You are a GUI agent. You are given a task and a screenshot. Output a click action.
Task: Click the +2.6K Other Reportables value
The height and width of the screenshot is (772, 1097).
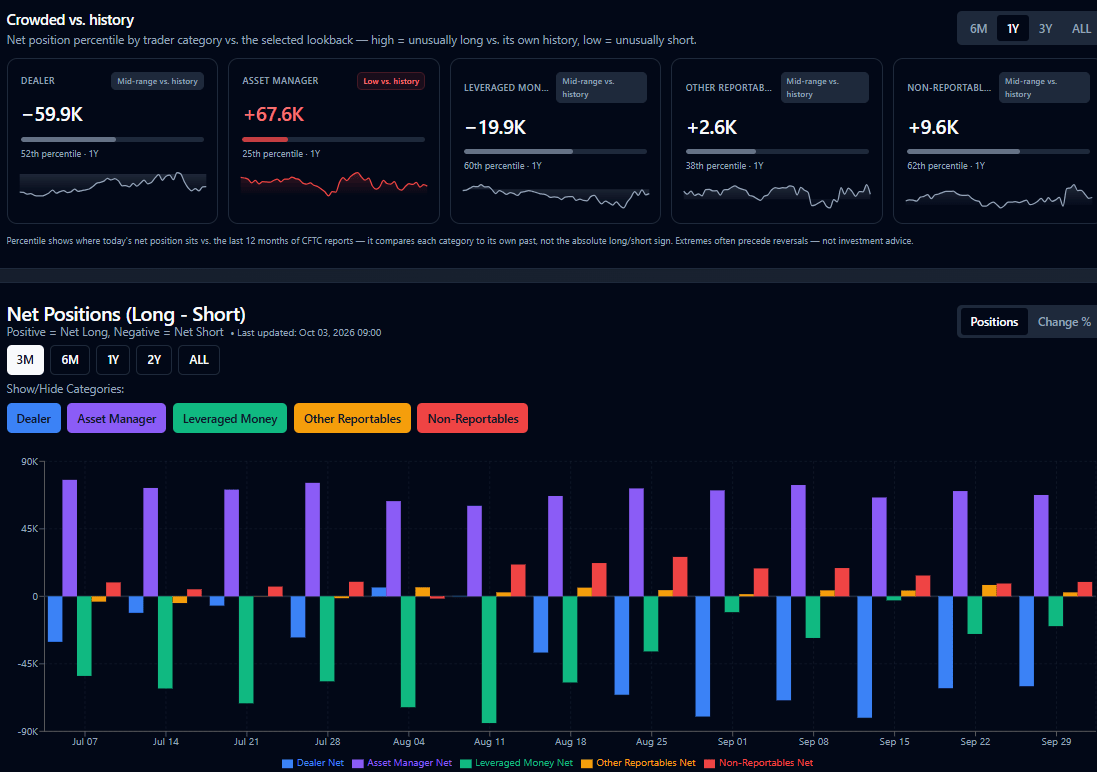pos(712,127)
